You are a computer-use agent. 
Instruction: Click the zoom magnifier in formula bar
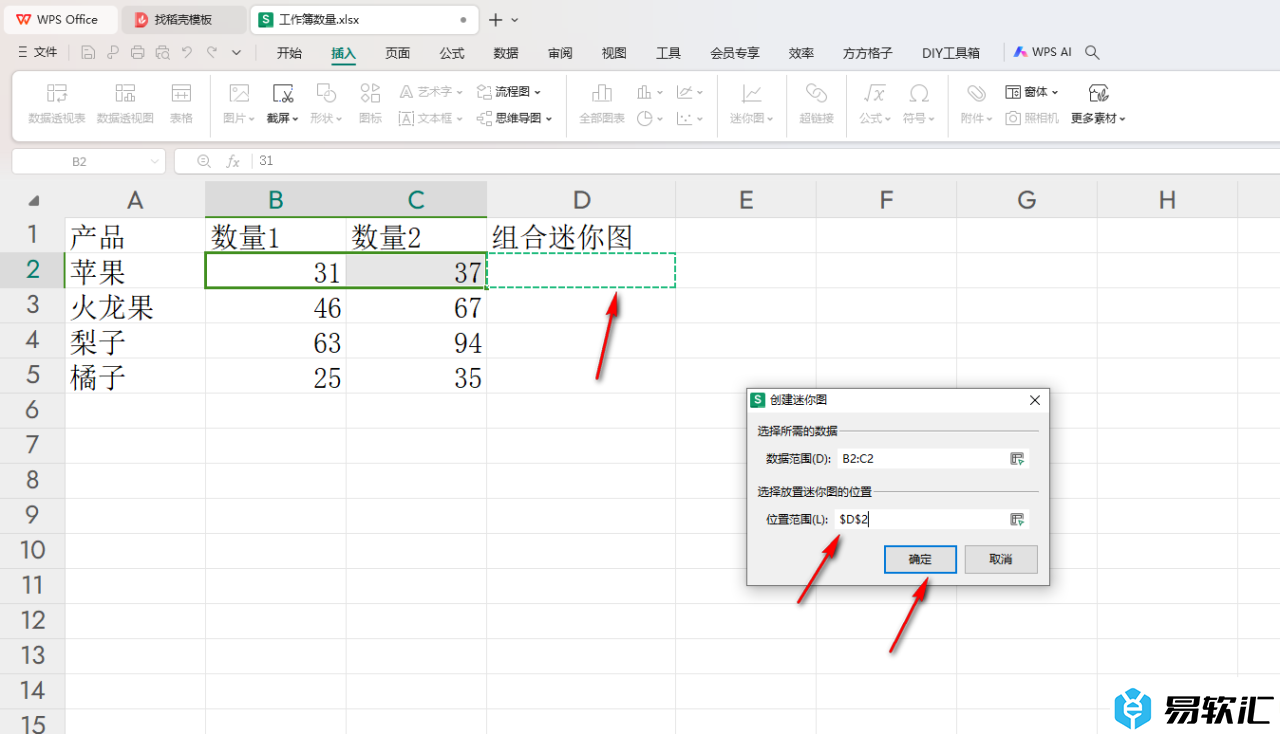click(x=204, y=161)
